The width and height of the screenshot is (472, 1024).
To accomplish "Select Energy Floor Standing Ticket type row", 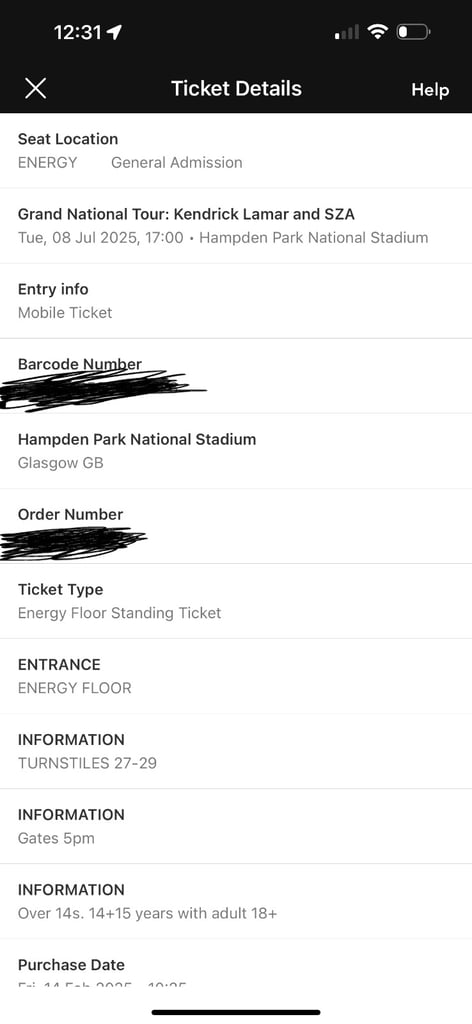I will click(236, 601).
